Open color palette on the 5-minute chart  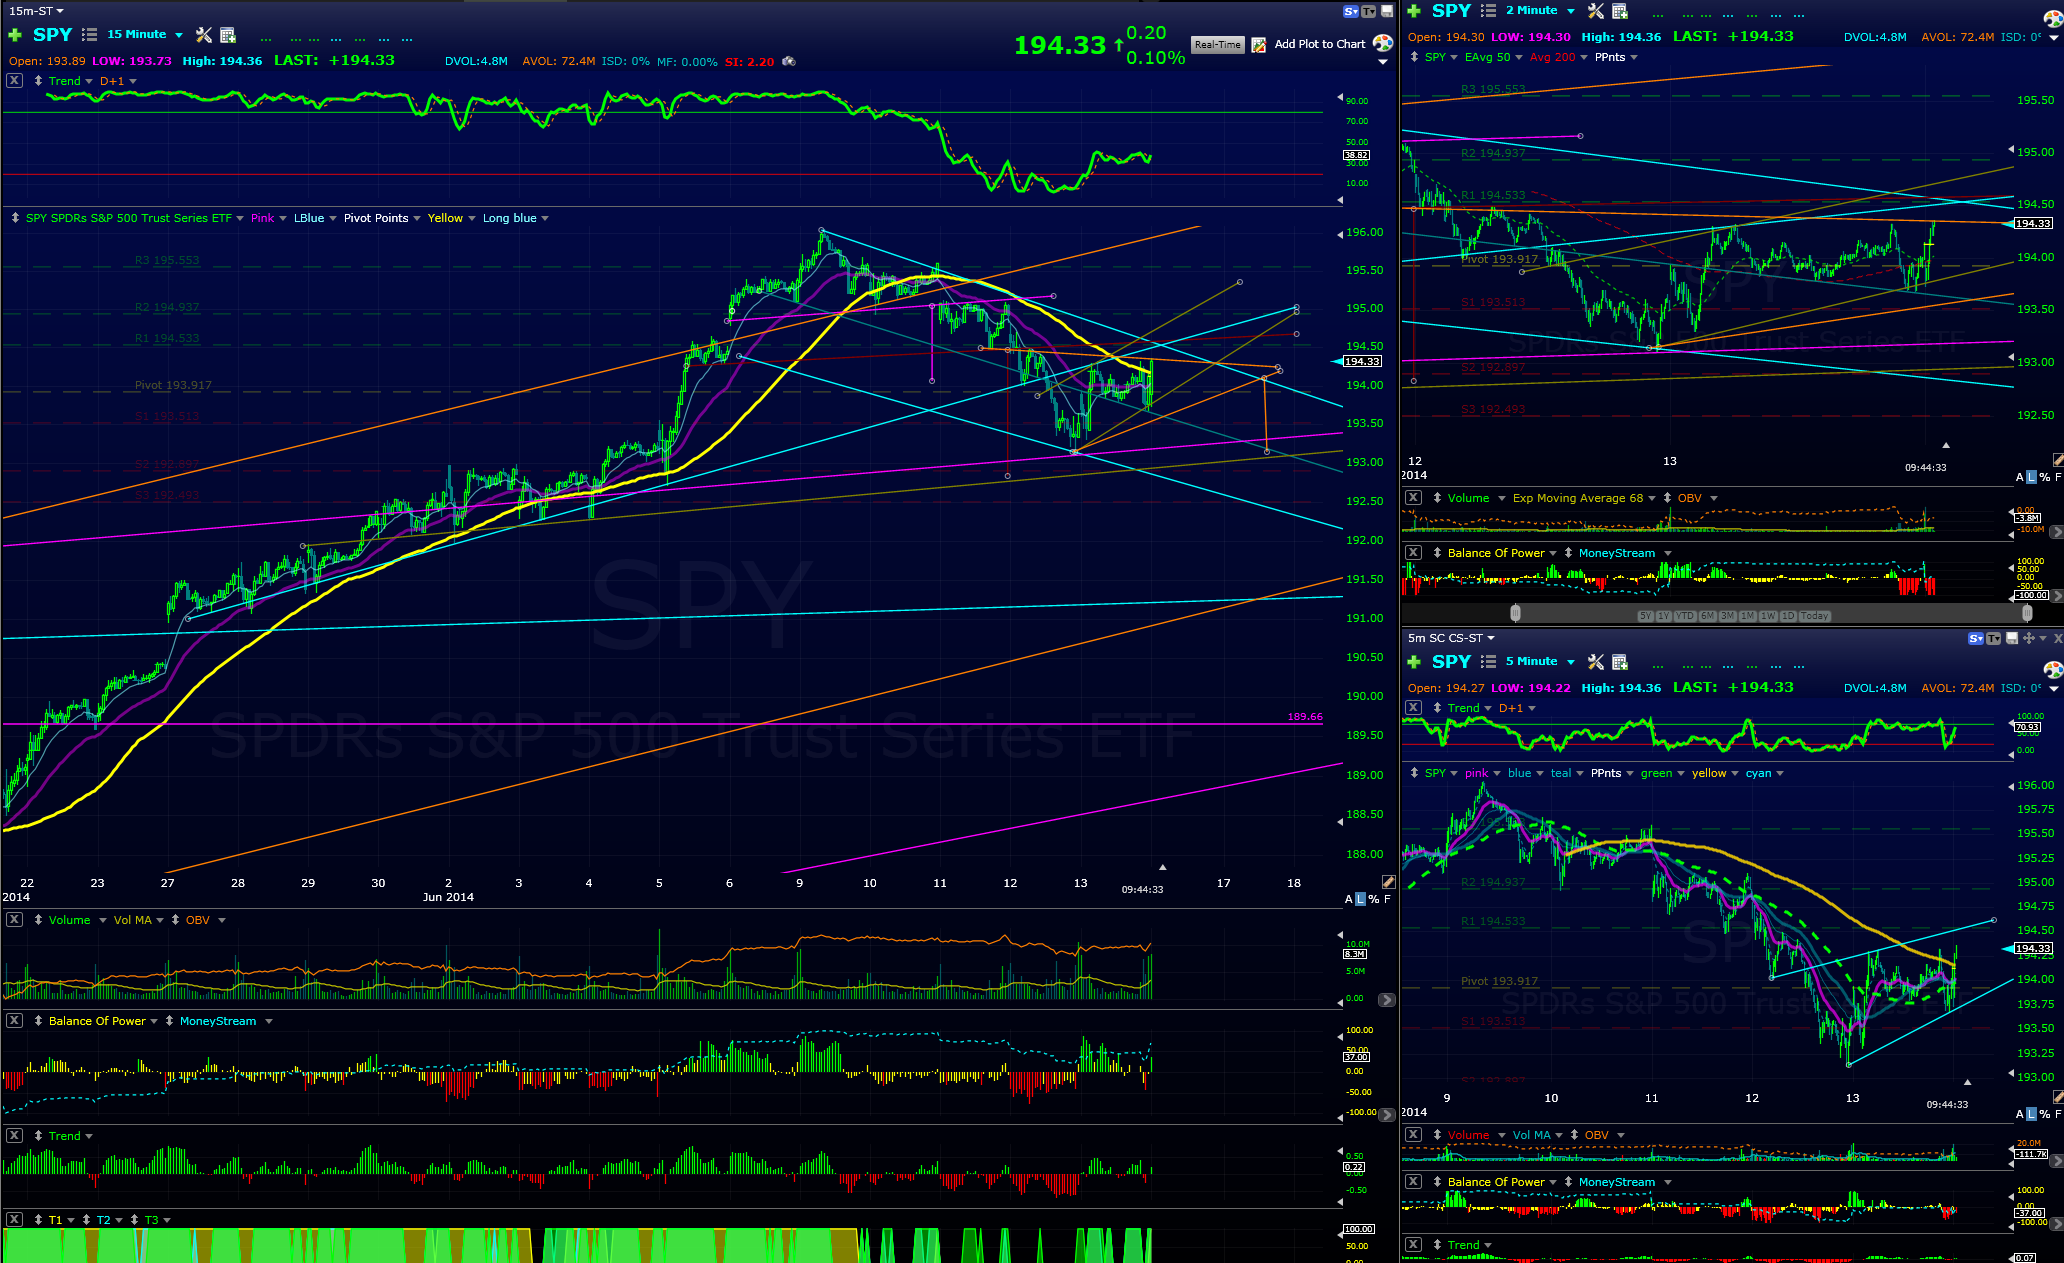coord(2053,669)
